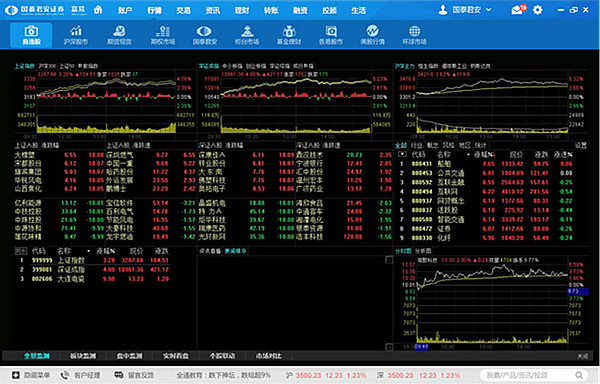Select the 沪深主力 chart tab
The width and height of the screenshot is (600, 384).
point(405,66)
